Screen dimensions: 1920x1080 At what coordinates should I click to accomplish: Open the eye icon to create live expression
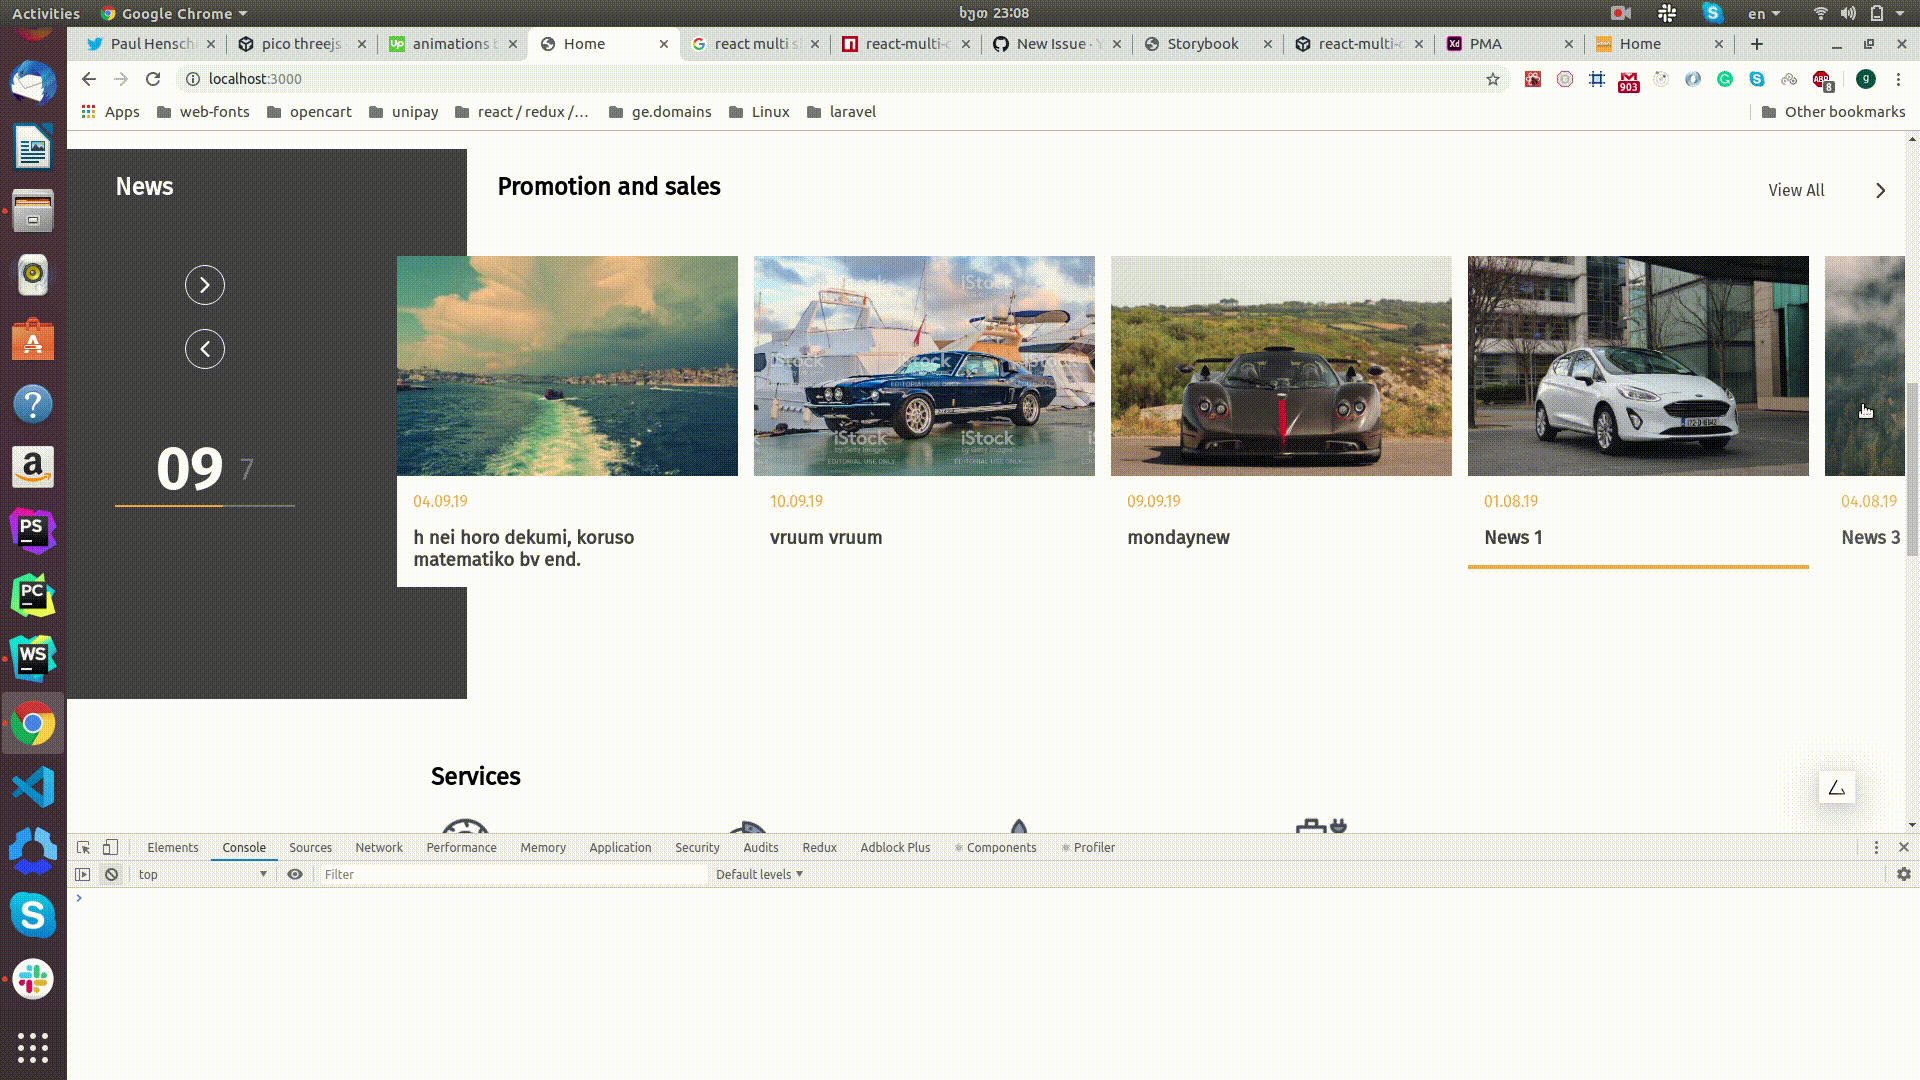pos(295,874)
